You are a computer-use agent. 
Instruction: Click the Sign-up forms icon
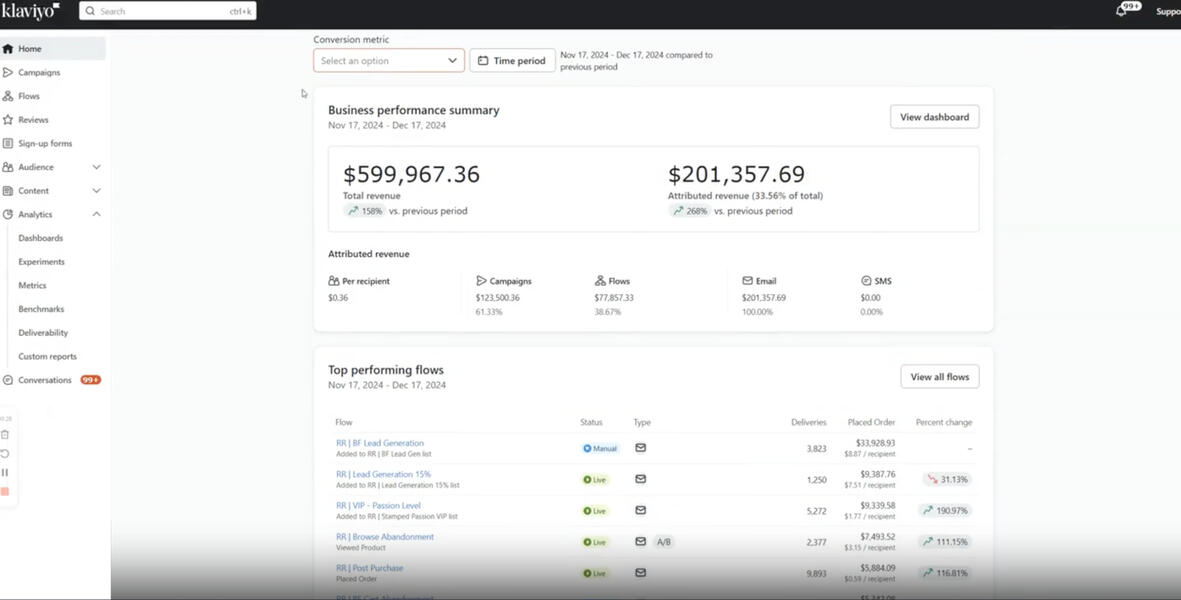click(x=8, y=144)
